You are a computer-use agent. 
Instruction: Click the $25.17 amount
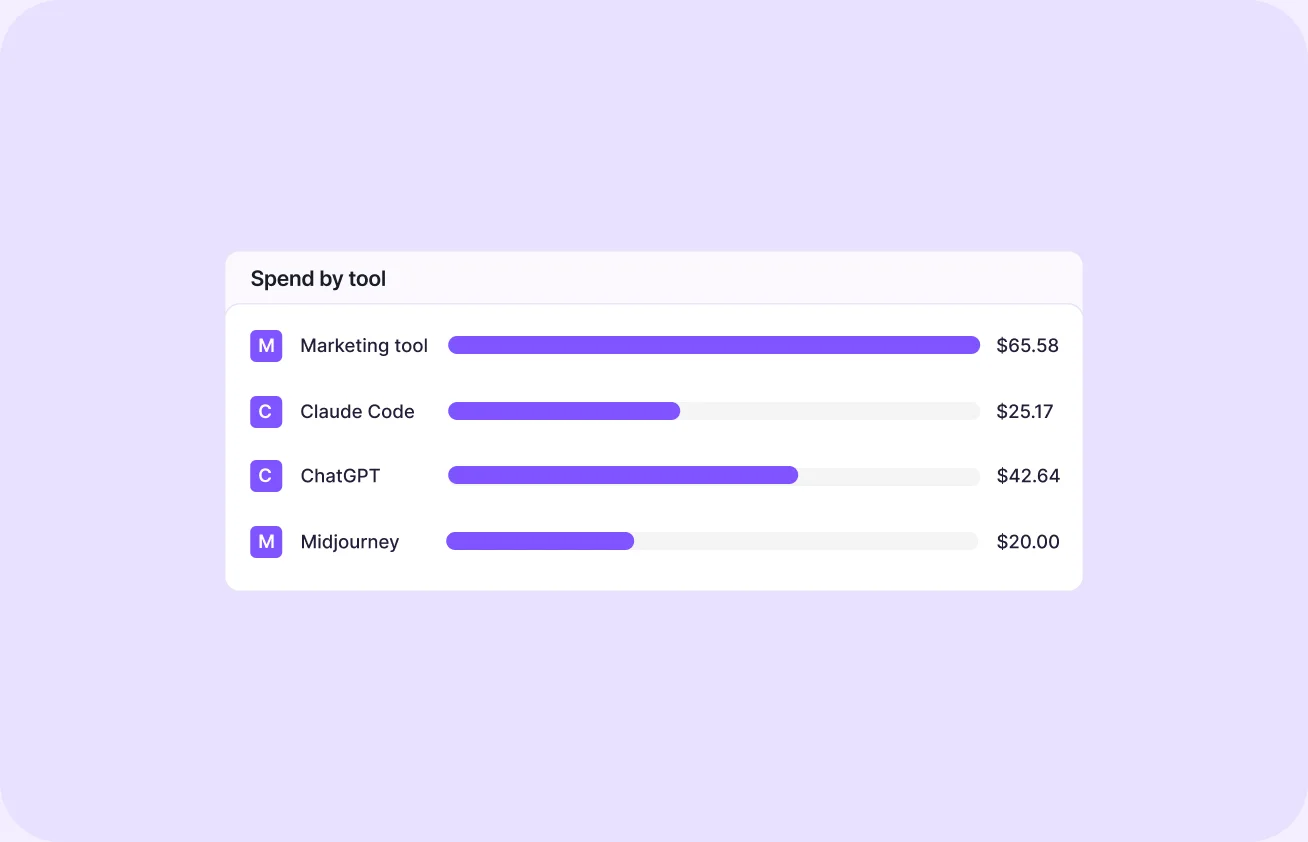(1025, 412)
